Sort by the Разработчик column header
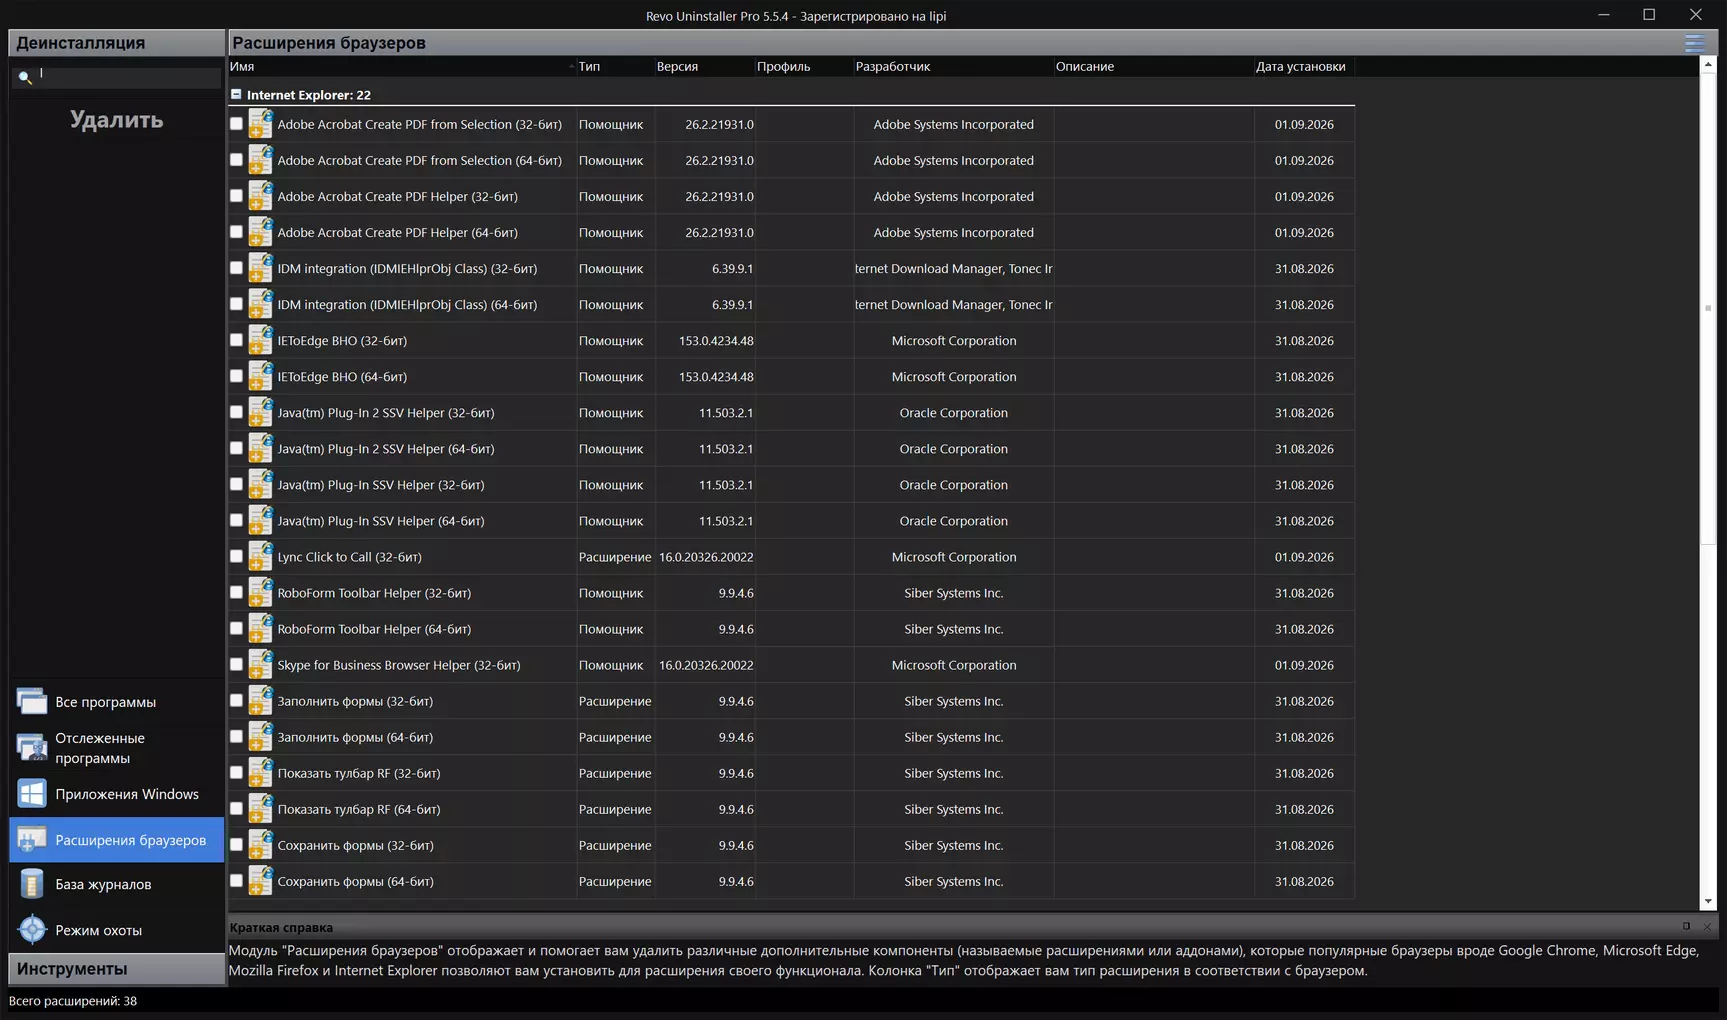This screenshot has width=1727, height=1020. point(953,66)
